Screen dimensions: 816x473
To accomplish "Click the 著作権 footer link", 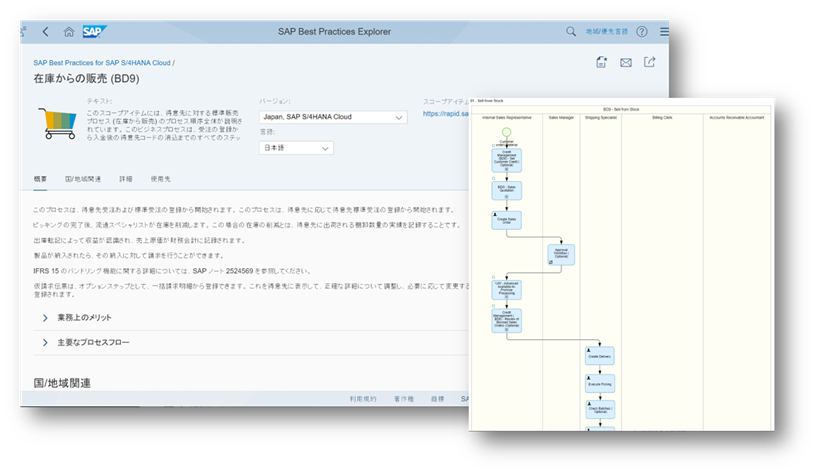I will pyautogui.click(x=403, y=399).
